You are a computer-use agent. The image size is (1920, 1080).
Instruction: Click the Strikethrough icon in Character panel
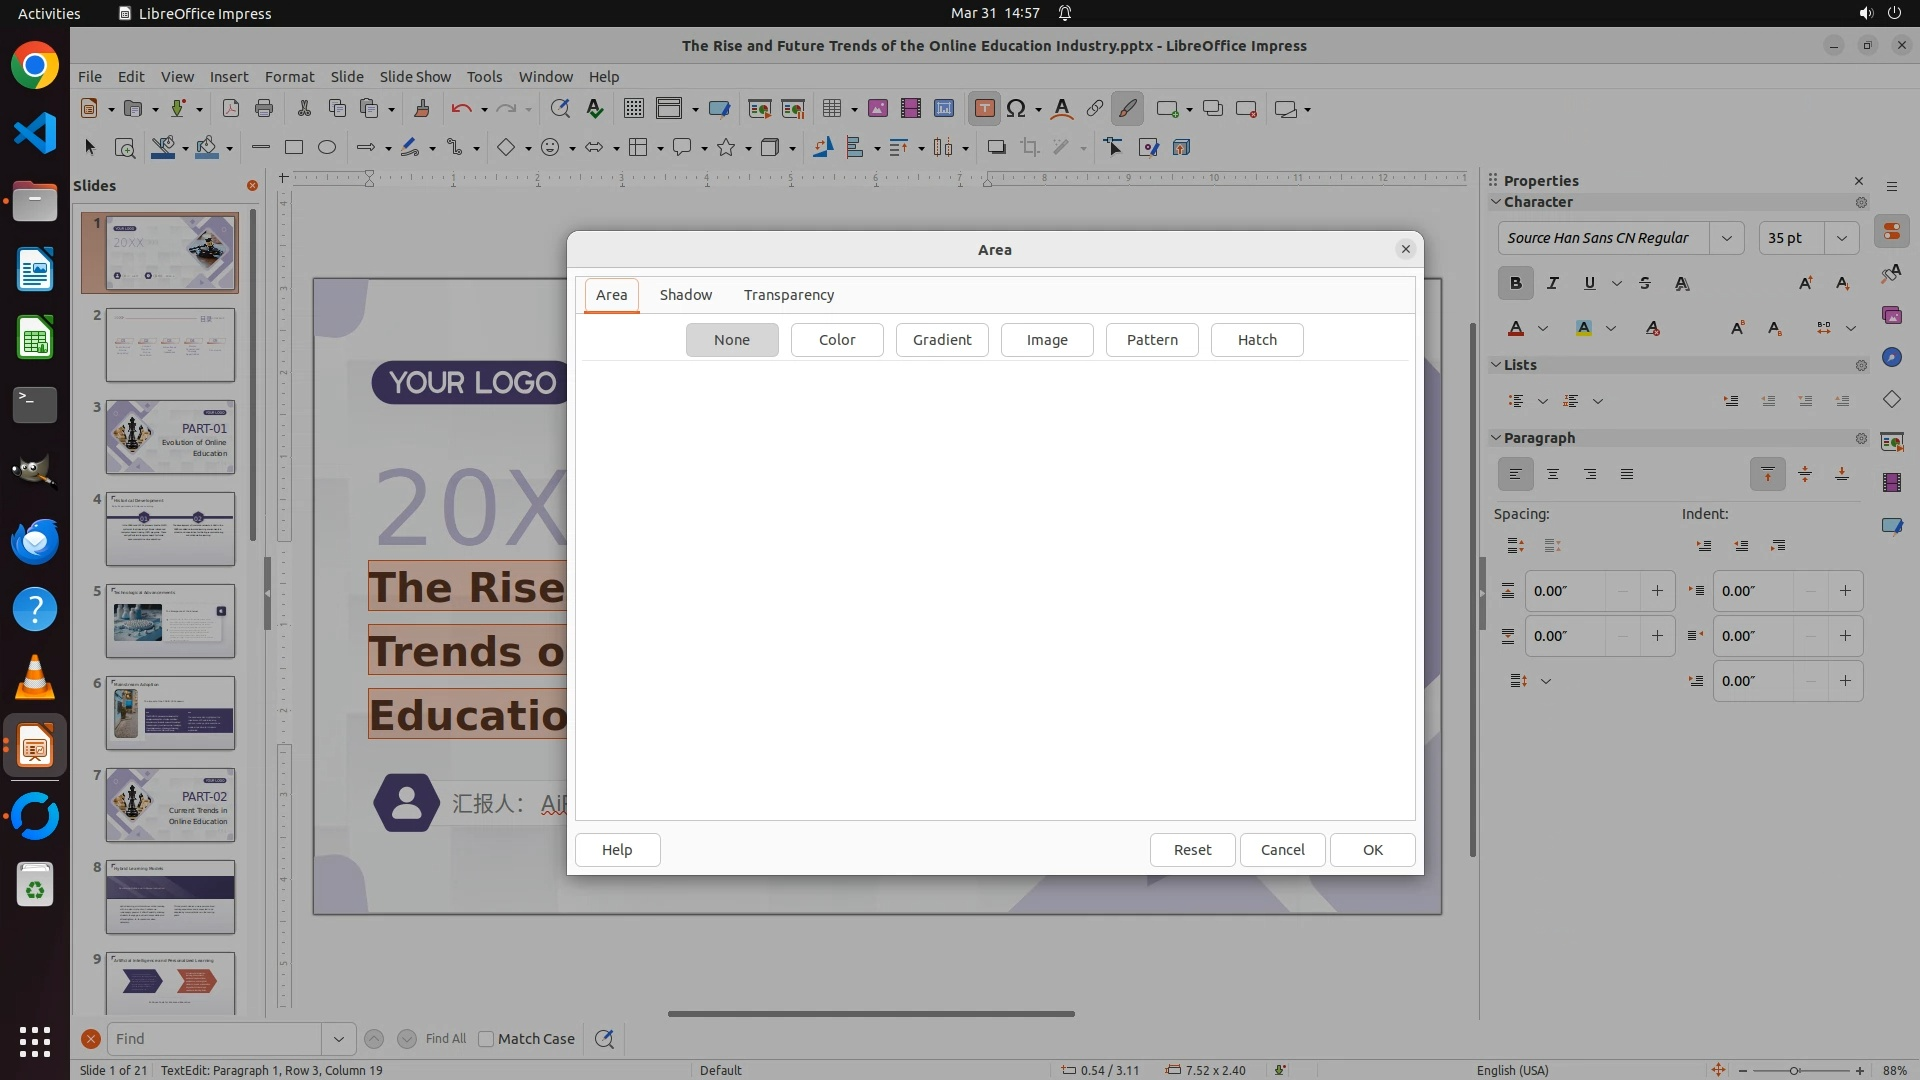[x=1645, y=283]
